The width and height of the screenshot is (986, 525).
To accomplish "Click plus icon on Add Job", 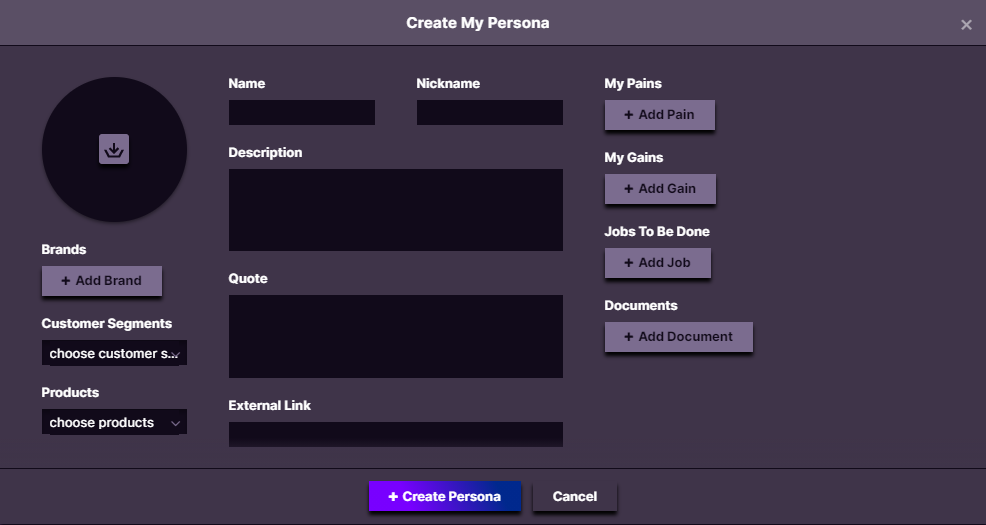I will point(628,263).
